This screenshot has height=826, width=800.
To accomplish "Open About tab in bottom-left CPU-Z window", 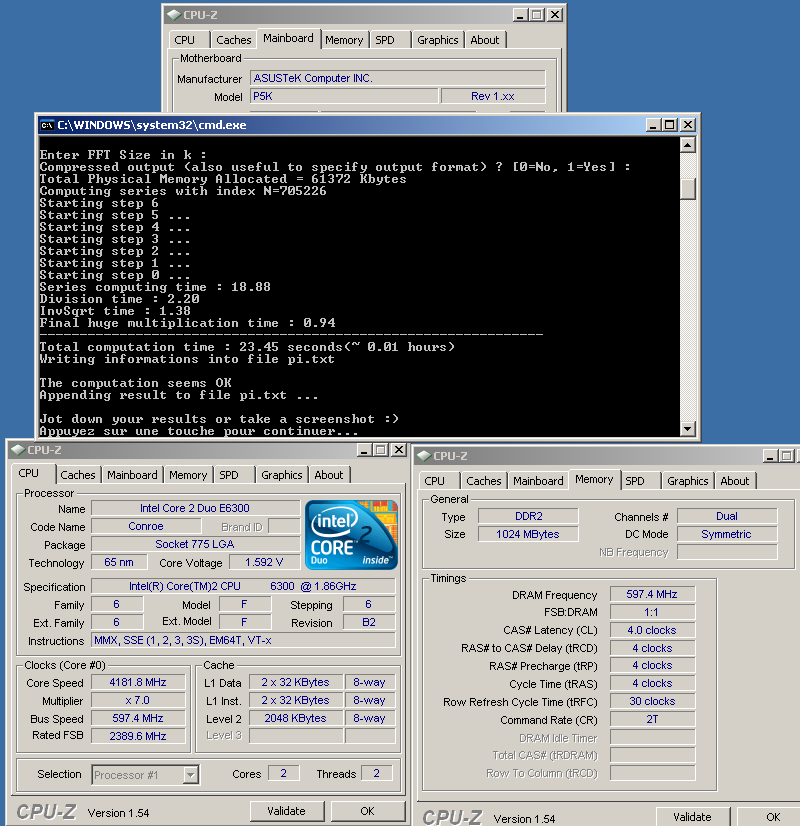I will coord(329,475).
